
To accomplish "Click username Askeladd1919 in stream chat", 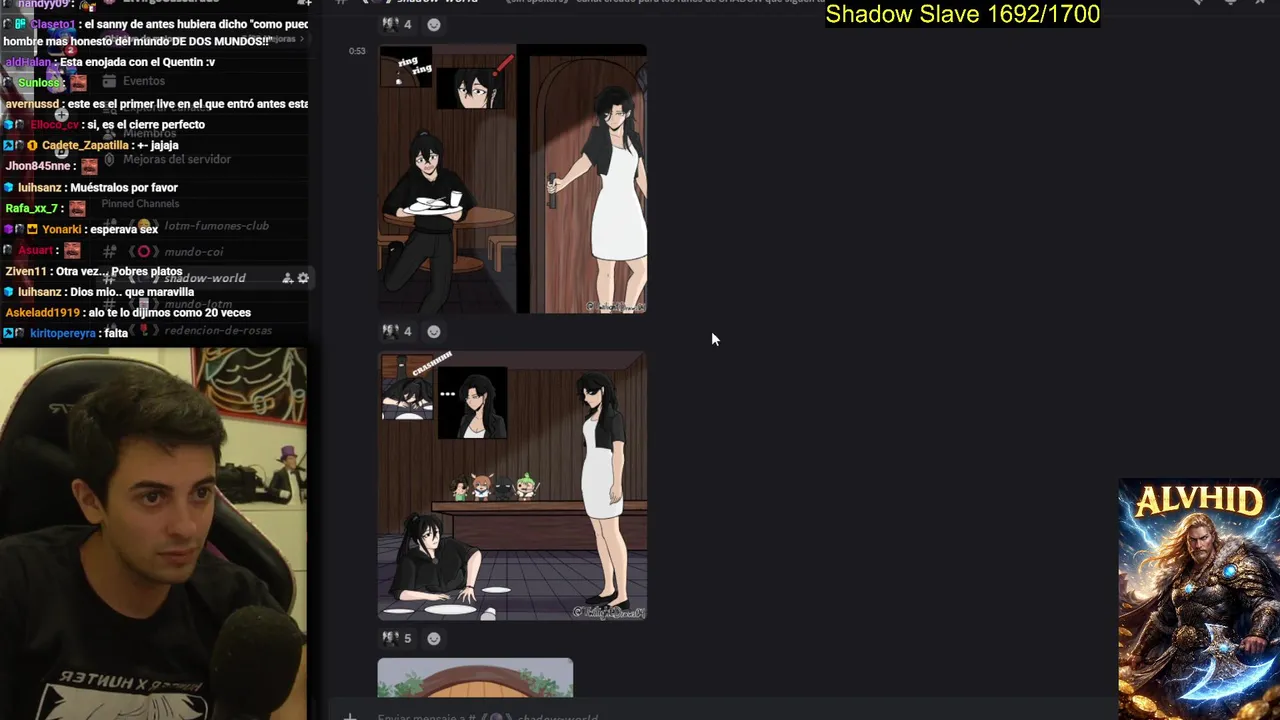I will pyautogui.click(x=42, y=312).
